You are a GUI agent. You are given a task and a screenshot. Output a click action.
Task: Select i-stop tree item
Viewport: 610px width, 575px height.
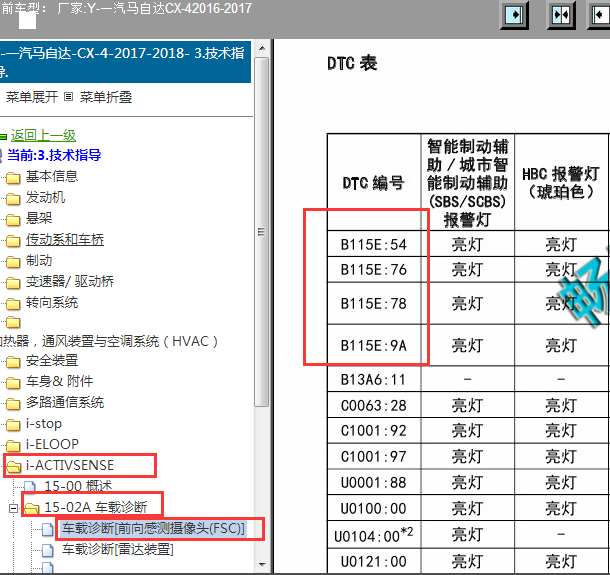click(x=44, y=423)
